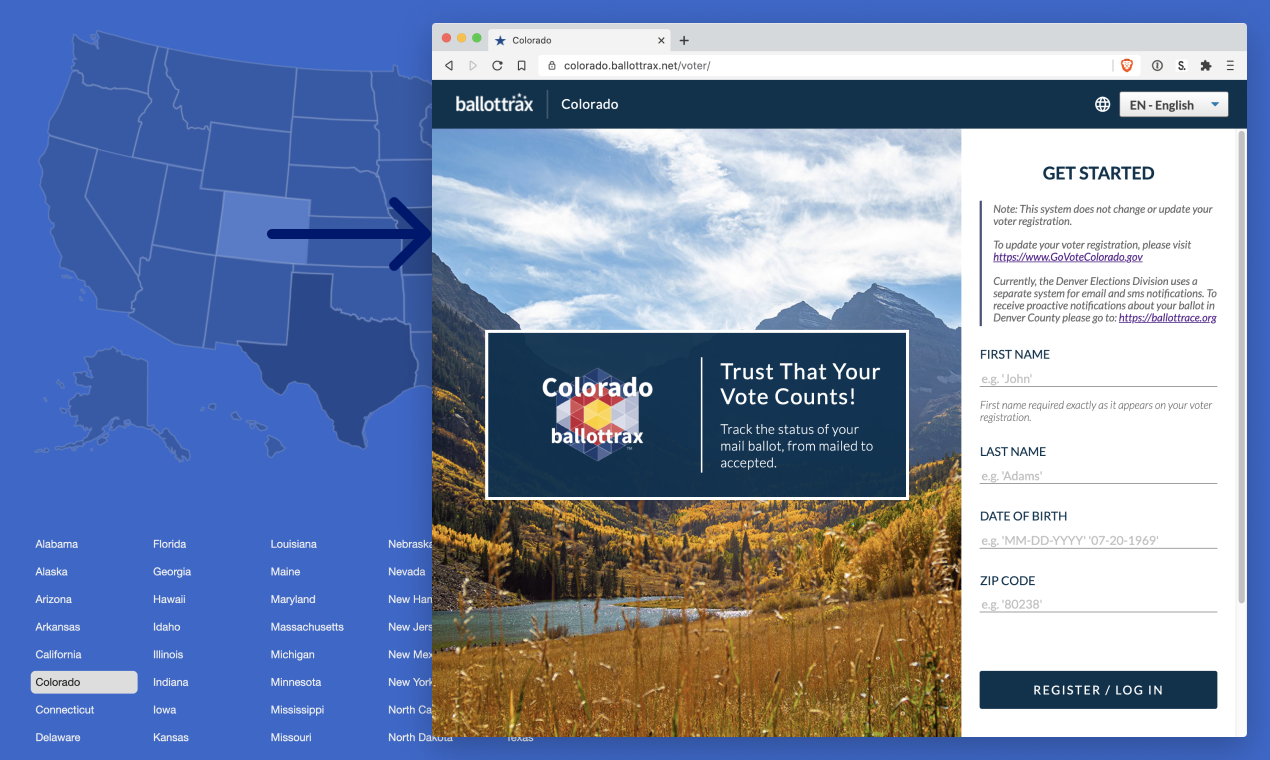Click the highlighted Colorado list entry
Image resolution: width=1270 pixels, height=760 pixels.
[84, 682]
